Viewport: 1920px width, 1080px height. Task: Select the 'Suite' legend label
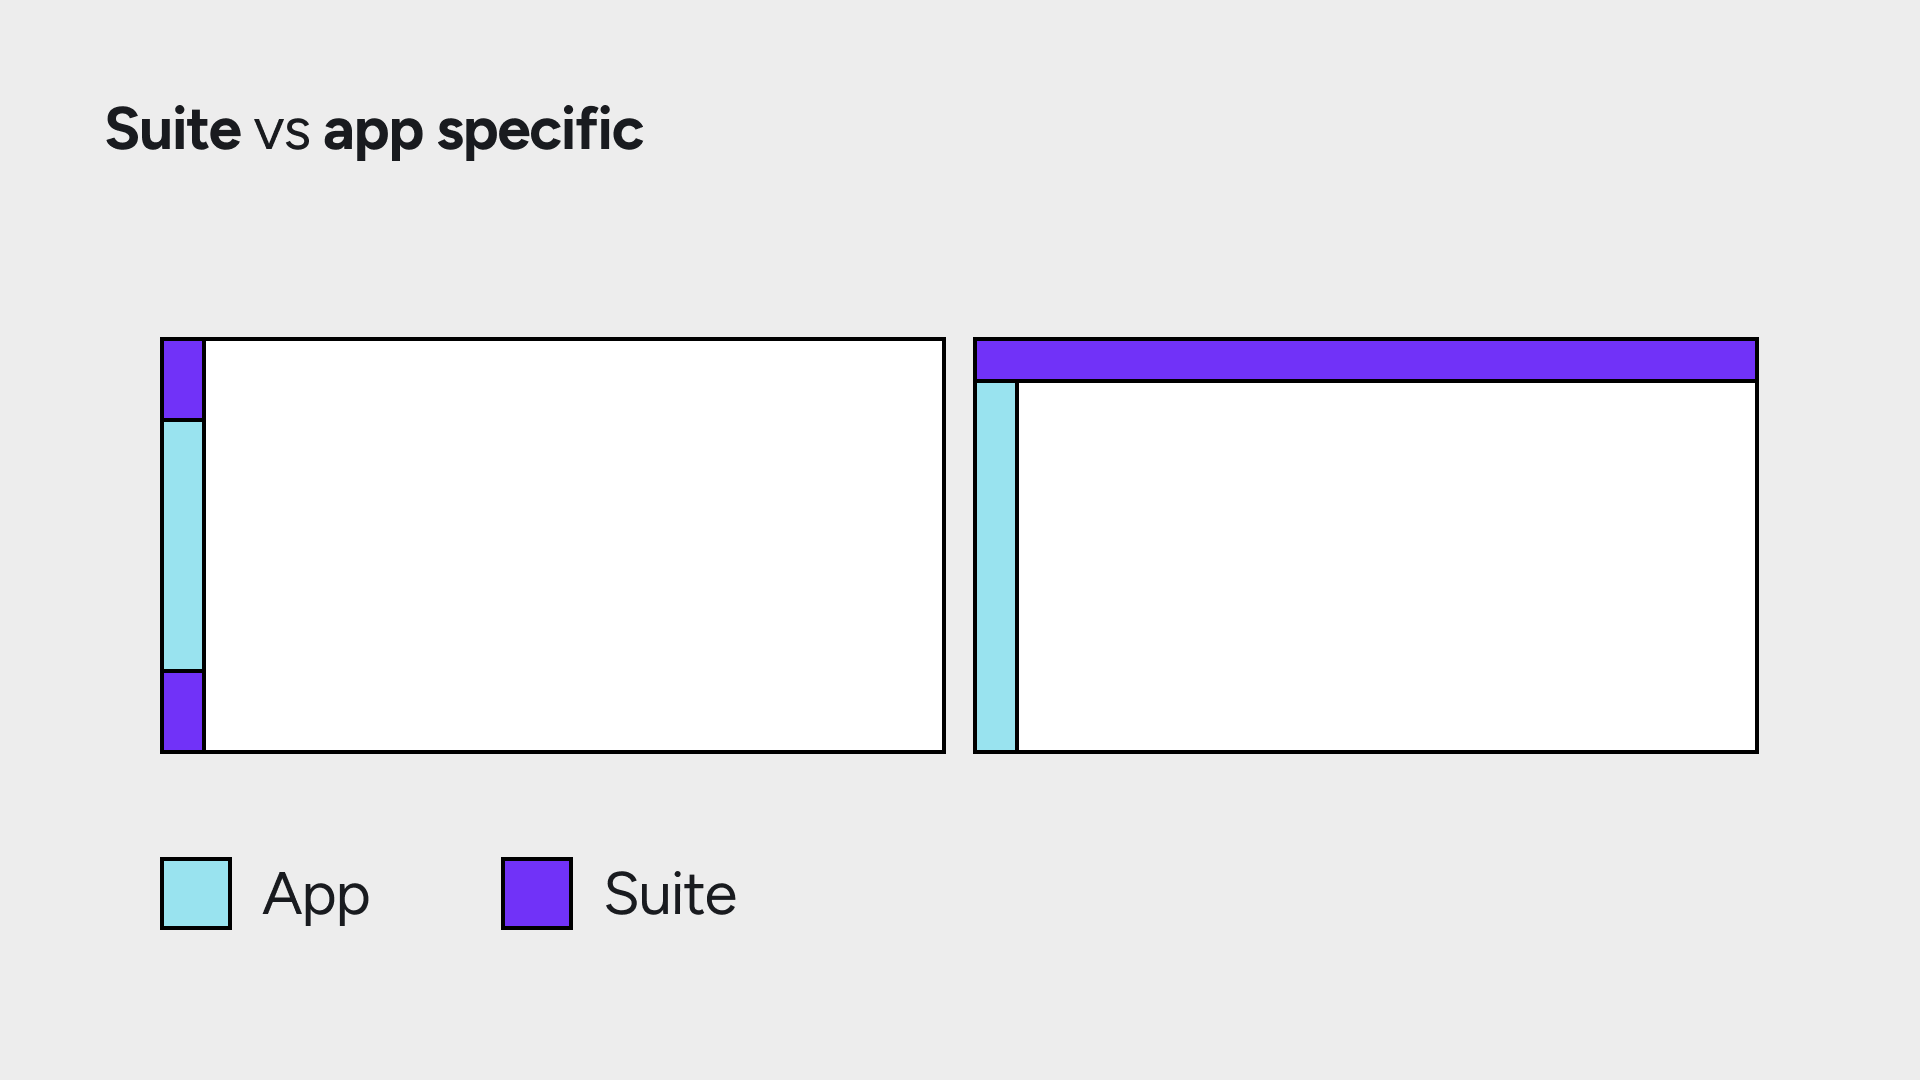pos(670,894)
